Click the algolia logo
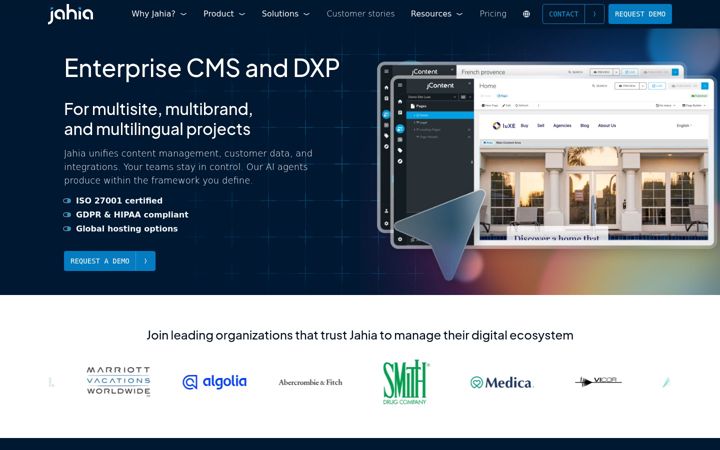 214,382
